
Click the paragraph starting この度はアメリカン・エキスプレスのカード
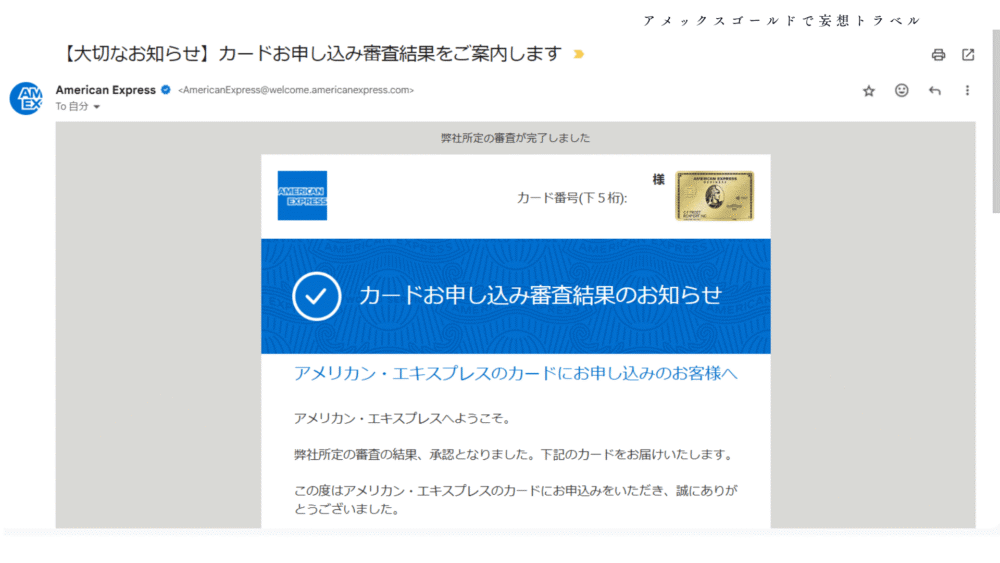(x=515, y=499)
